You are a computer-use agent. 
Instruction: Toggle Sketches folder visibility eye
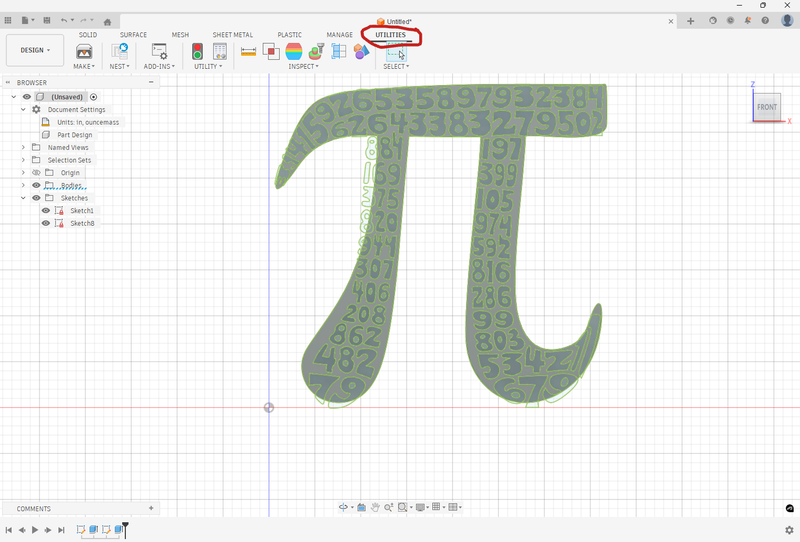(36, 198)
